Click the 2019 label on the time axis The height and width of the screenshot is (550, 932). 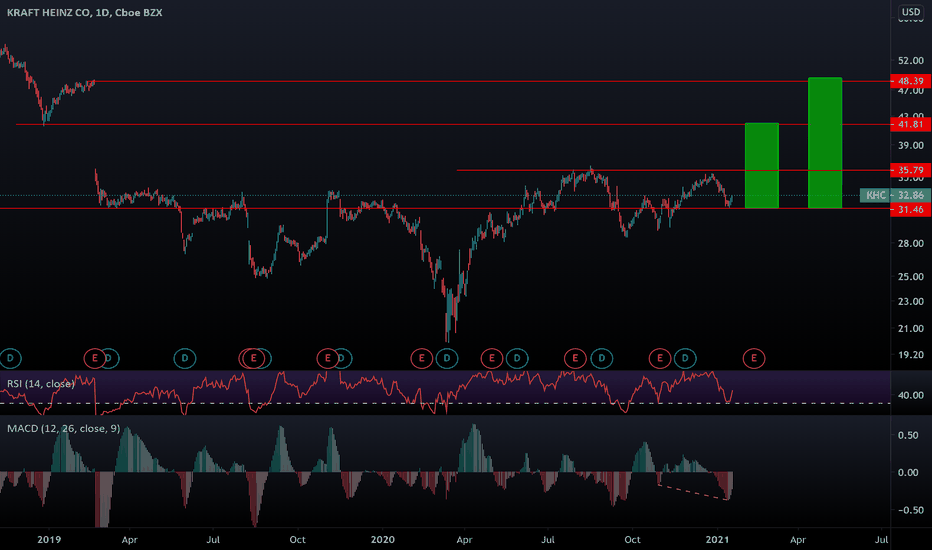click(x=49, y=539)
